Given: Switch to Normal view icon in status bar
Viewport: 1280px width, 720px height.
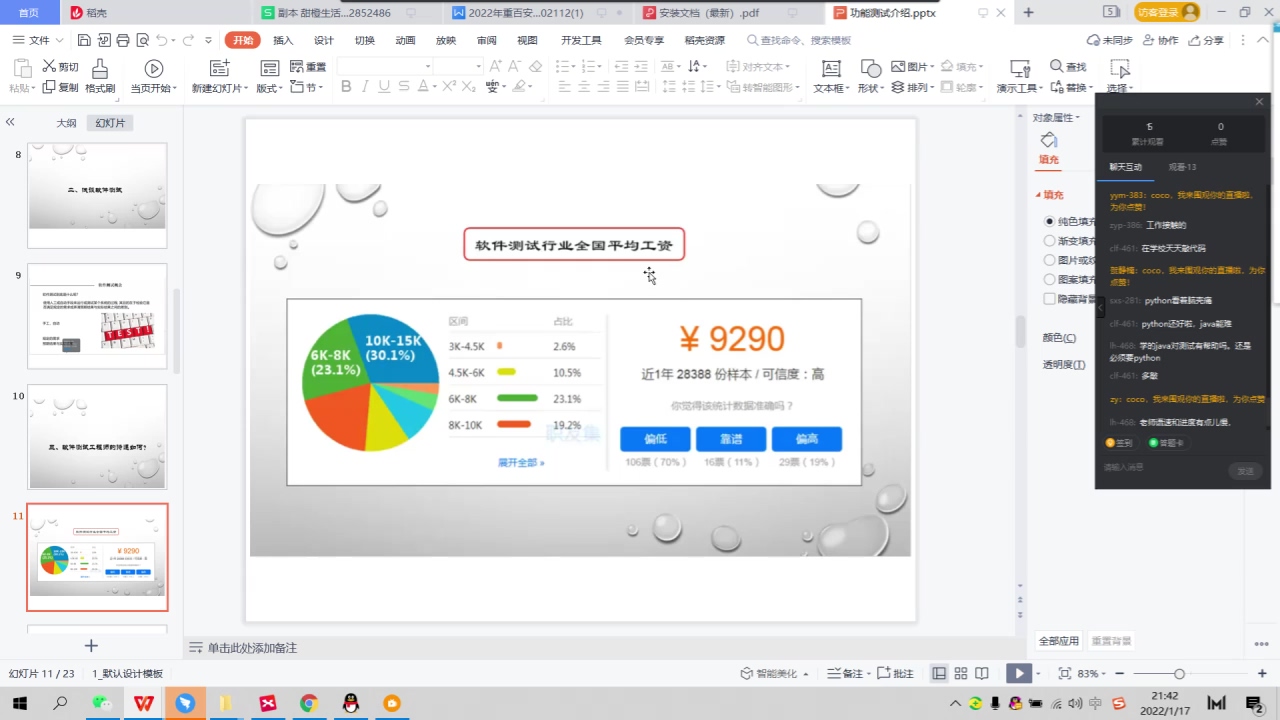Looking at the screenshot, I should tap(939, 673).
